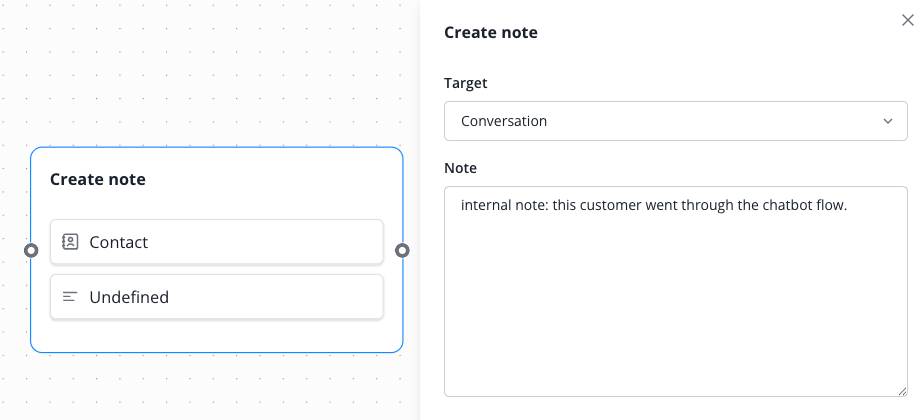The width and height of the screenshot is (922, 420).
Task: Click the Create note panel heading
Action: [x=491, y=33]
